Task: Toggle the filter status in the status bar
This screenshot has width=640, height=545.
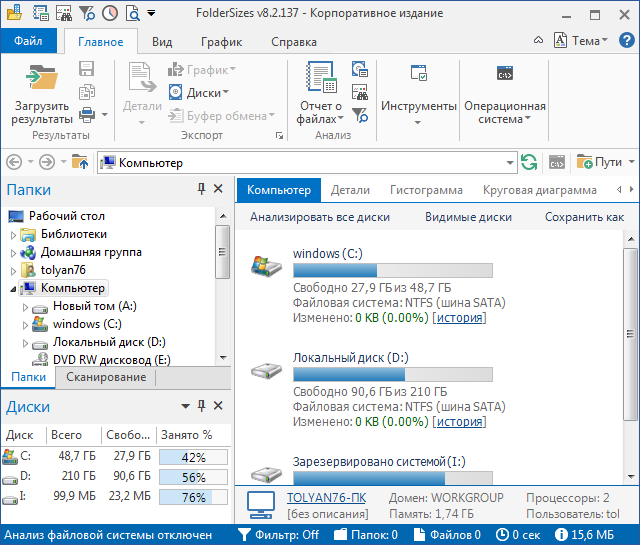Action: click(x=276, y=535)
